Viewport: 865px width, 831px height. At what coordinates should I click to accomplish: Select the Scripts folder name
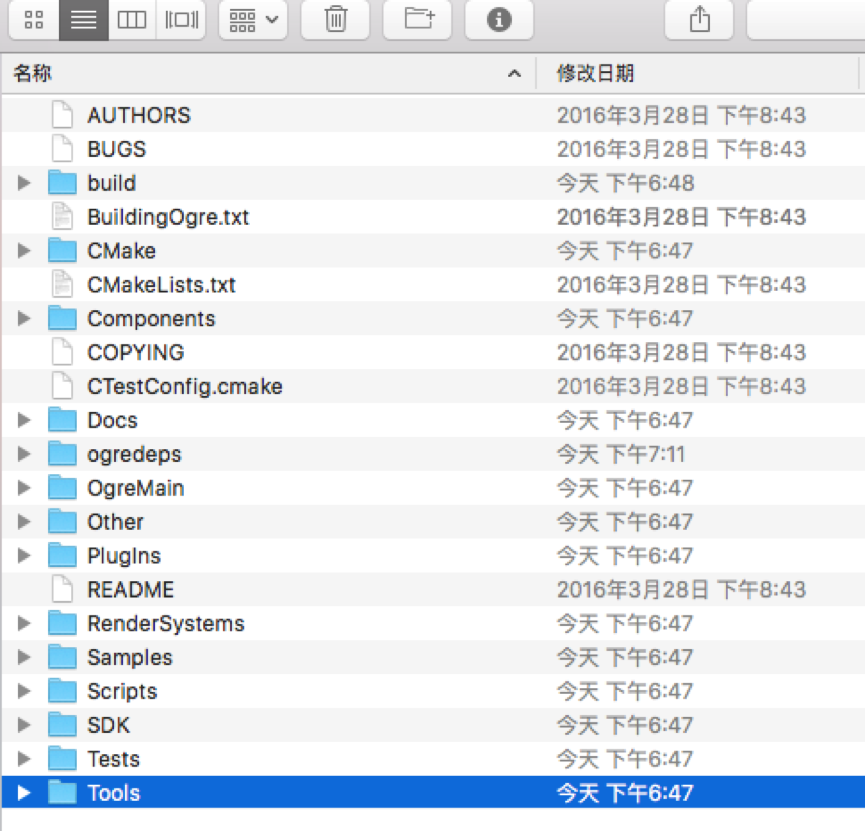pos(122,691)
